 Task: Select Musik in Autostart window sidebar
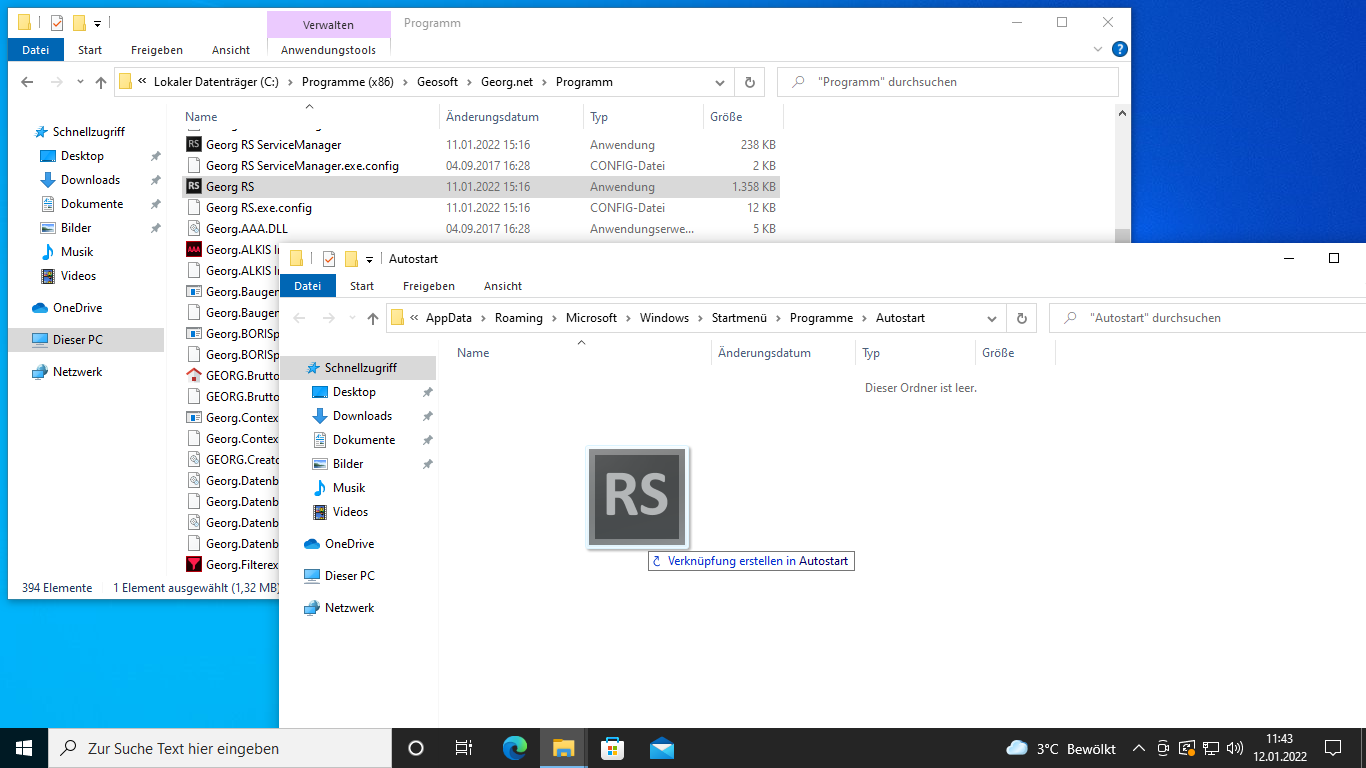click(349, 488)
